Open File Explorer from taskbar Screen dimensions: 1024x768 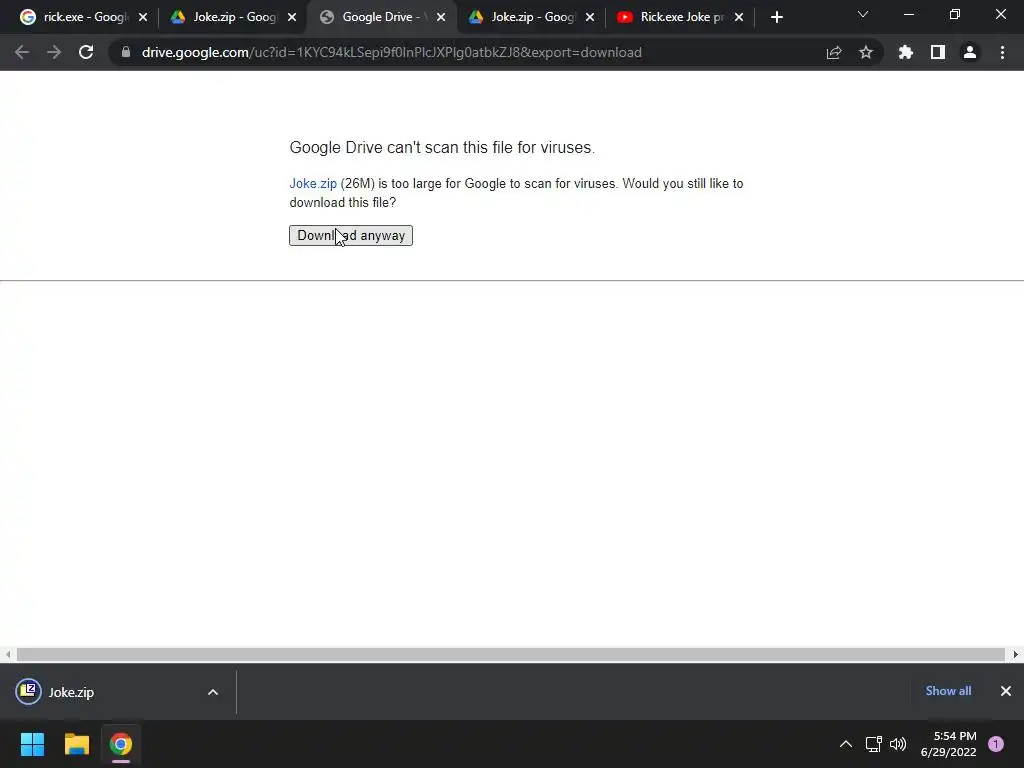coord(76,744)
